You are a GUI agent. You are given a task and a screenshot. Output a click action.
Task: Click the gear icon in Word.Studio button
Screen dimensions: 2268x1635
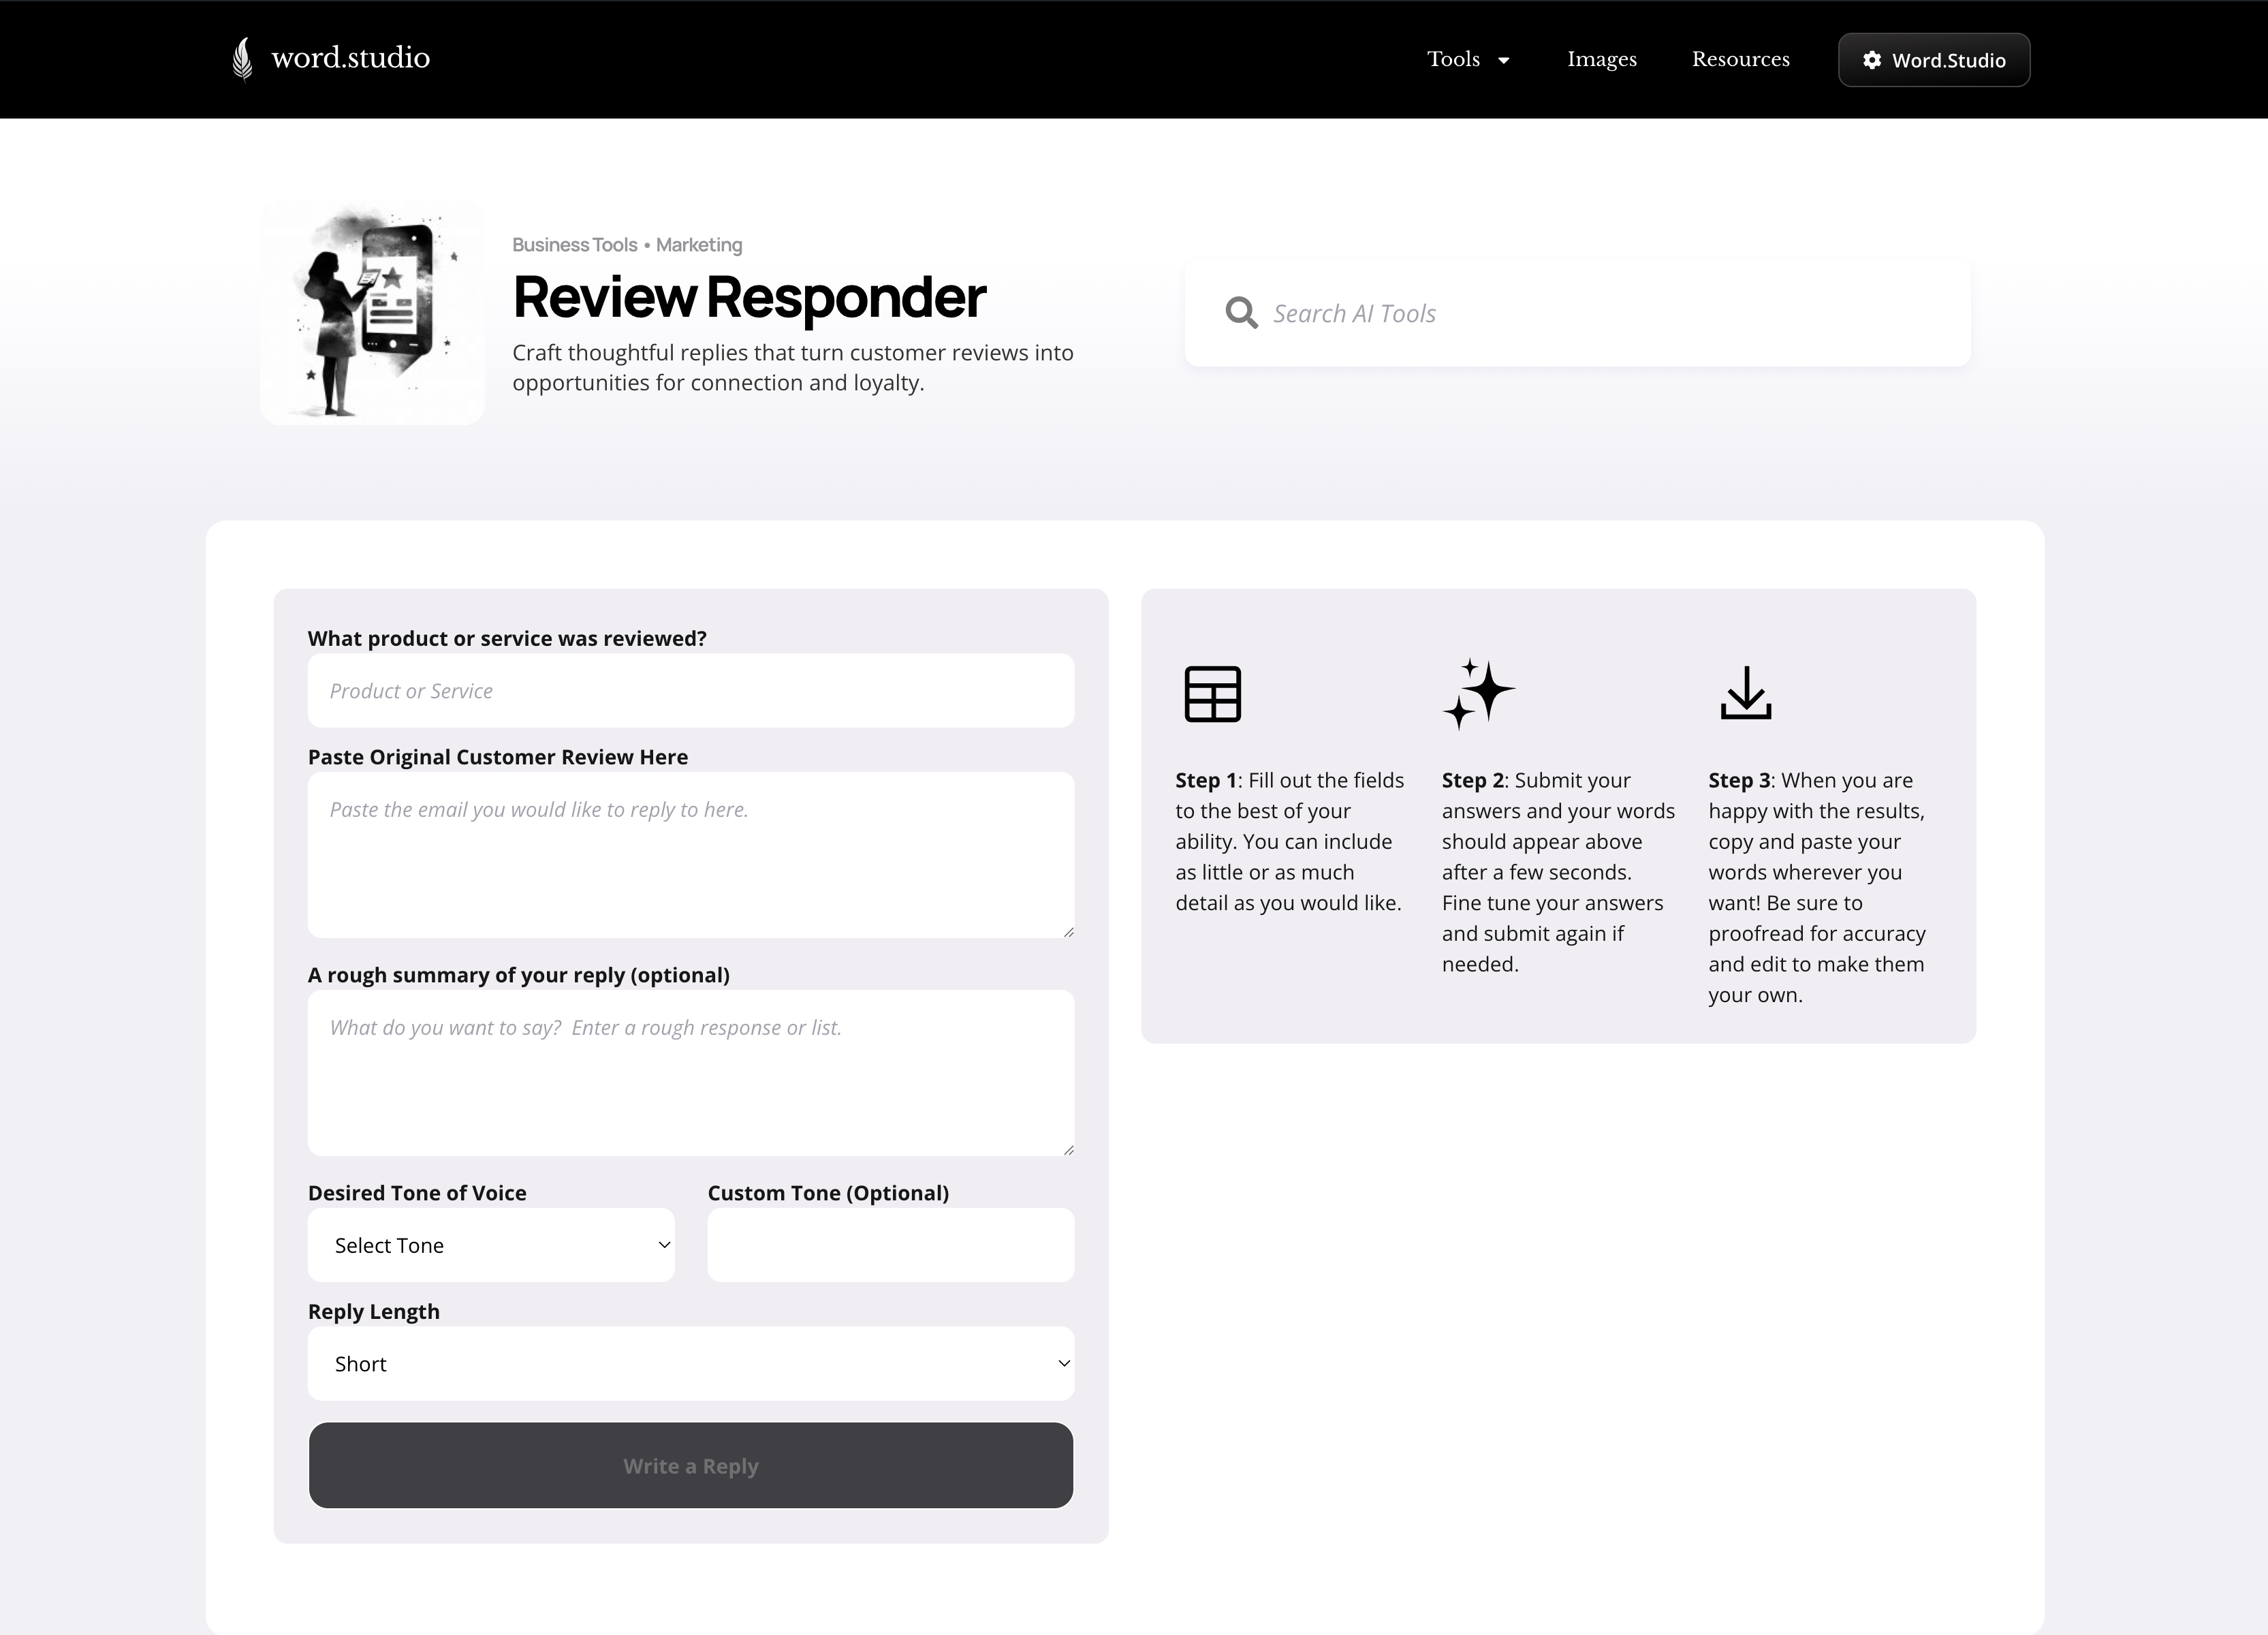(x=1871, y=60)
